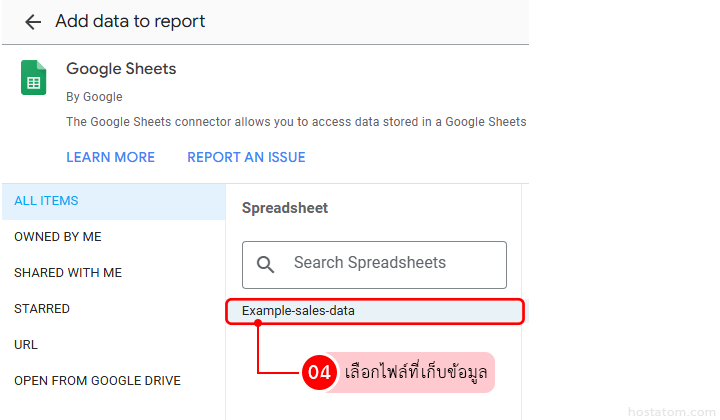This screenshot has width=720, height=420.
Task: Click the pink Thai annotation label
Action: [418, 373]
